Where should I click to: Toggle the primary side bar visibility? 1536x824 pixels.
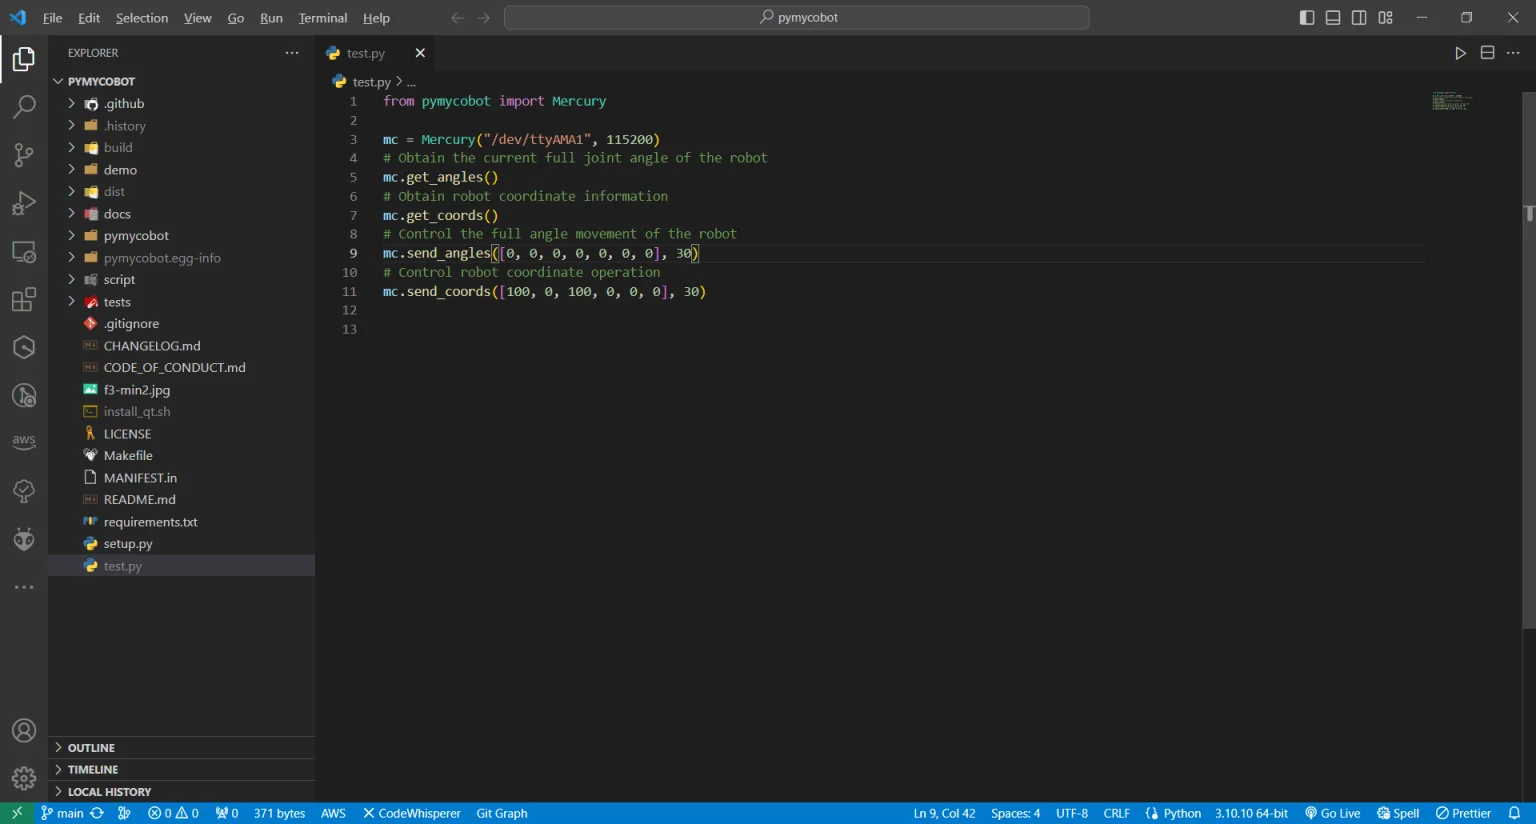tap(1307, 18)
